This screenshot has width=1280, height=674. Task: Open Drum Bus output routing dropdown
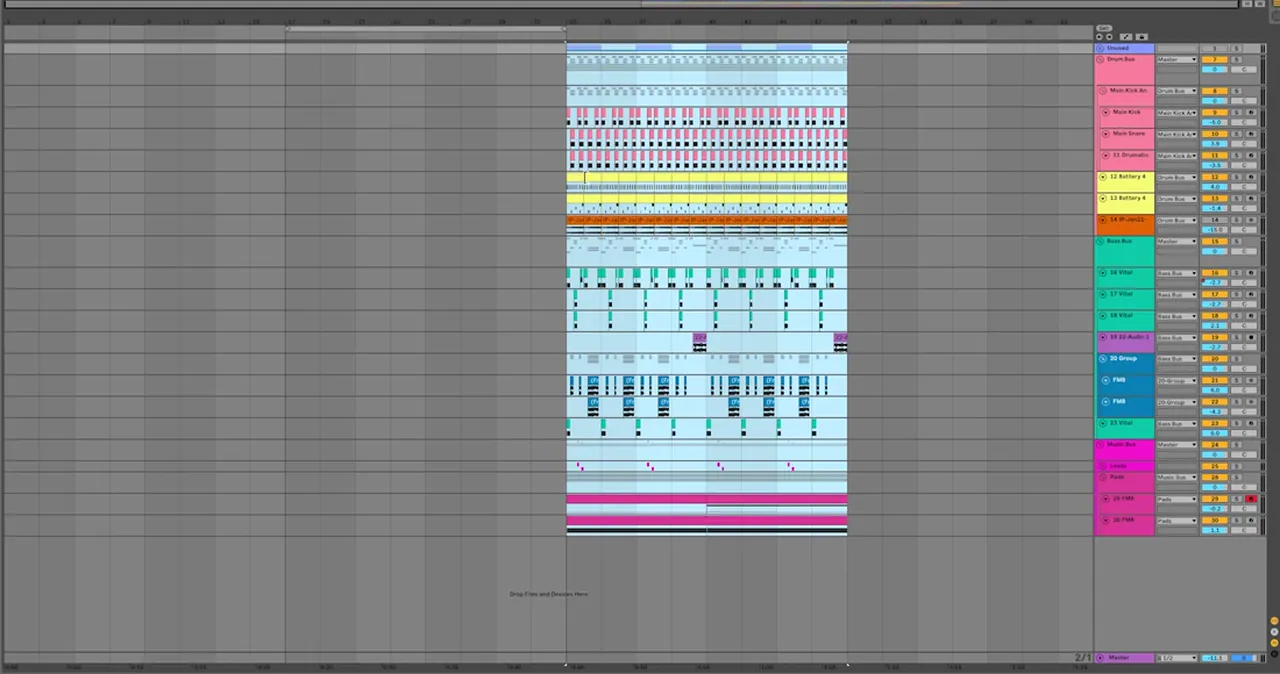click(1177, 59)
